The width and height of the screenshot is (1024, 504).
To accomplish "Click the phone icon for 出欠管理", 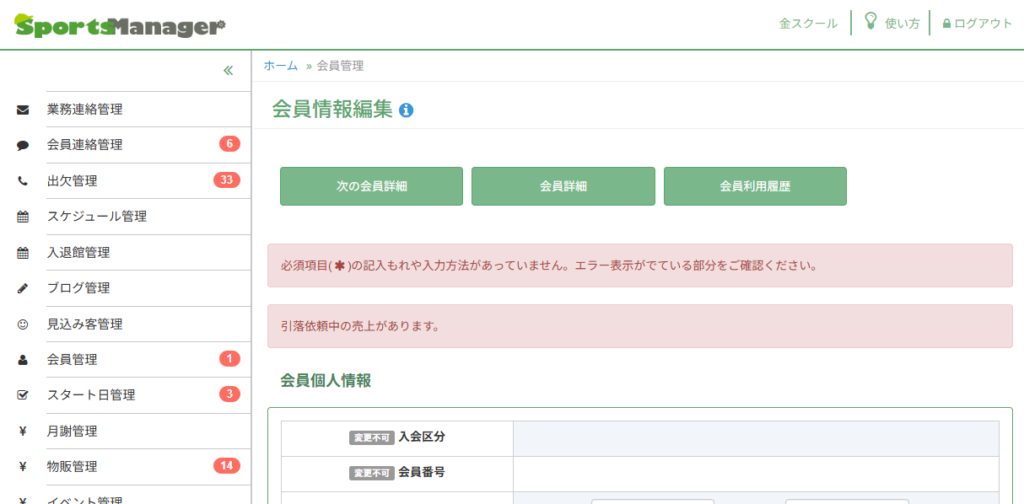I will pos(23,181).
